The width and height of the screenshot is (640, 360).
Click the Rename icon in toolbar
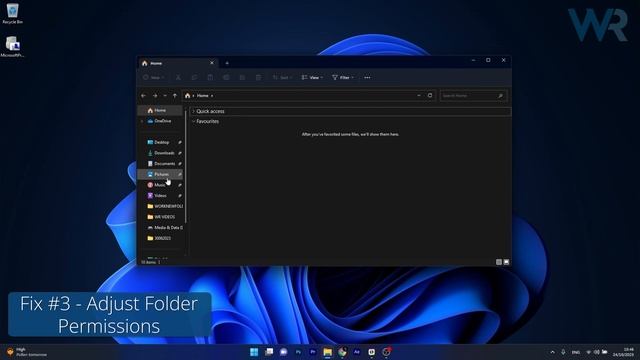(x=226, y=78)
